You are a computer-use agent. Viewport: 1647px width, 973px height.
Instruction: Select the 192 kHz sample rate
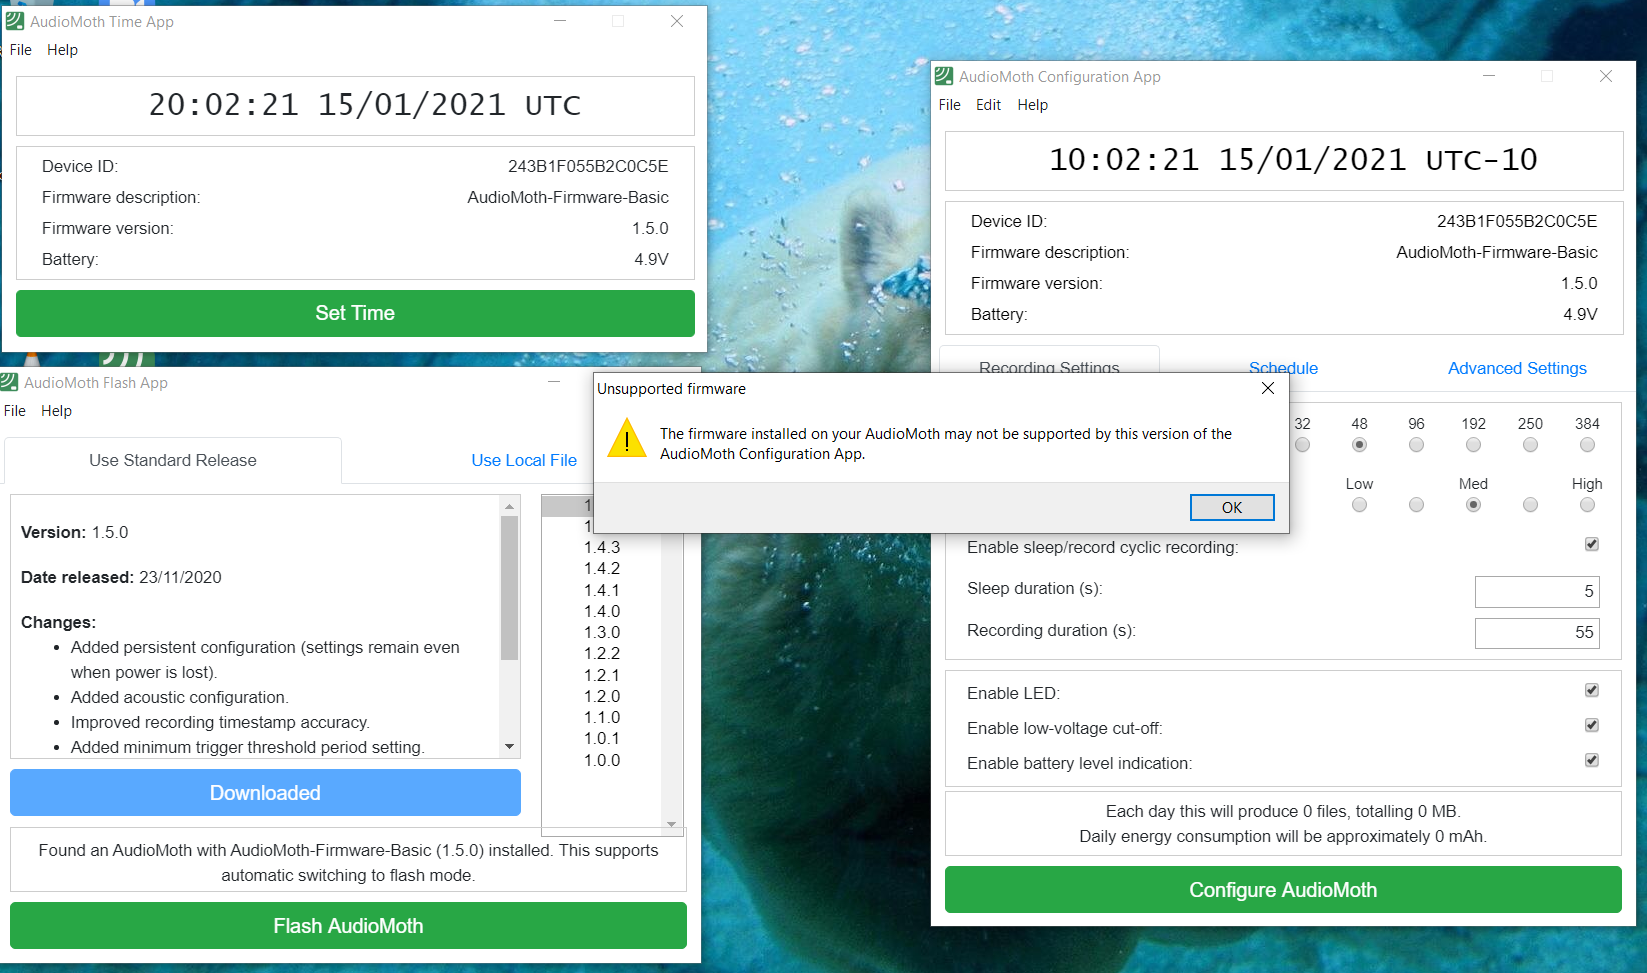click(1473, 445)
